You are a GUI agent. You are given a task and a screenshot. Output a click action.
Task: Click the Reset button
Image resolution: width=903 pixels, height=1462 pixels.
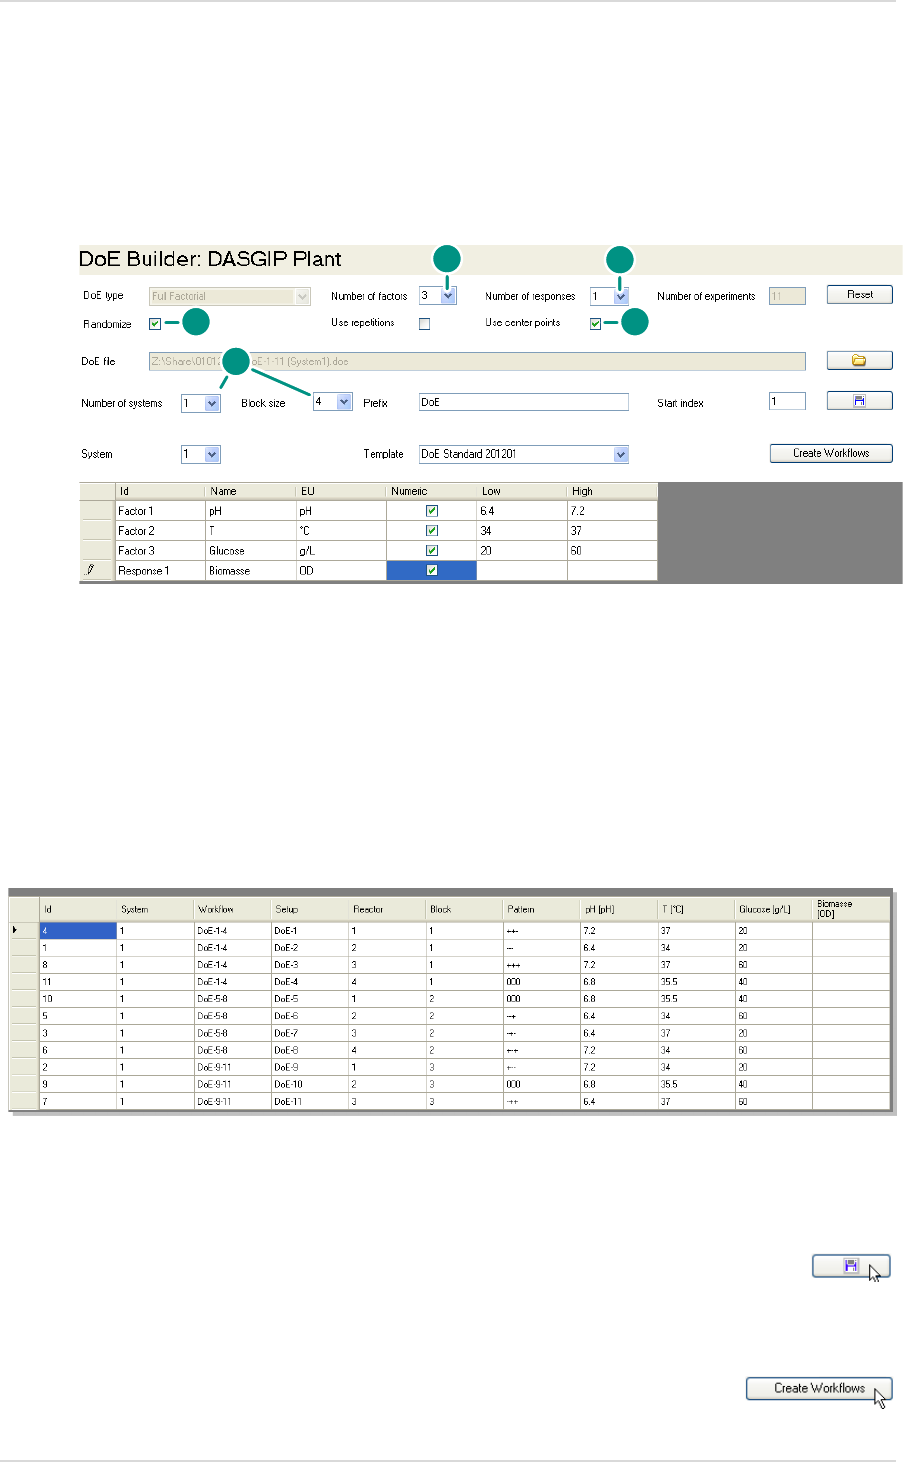[859, 295]
